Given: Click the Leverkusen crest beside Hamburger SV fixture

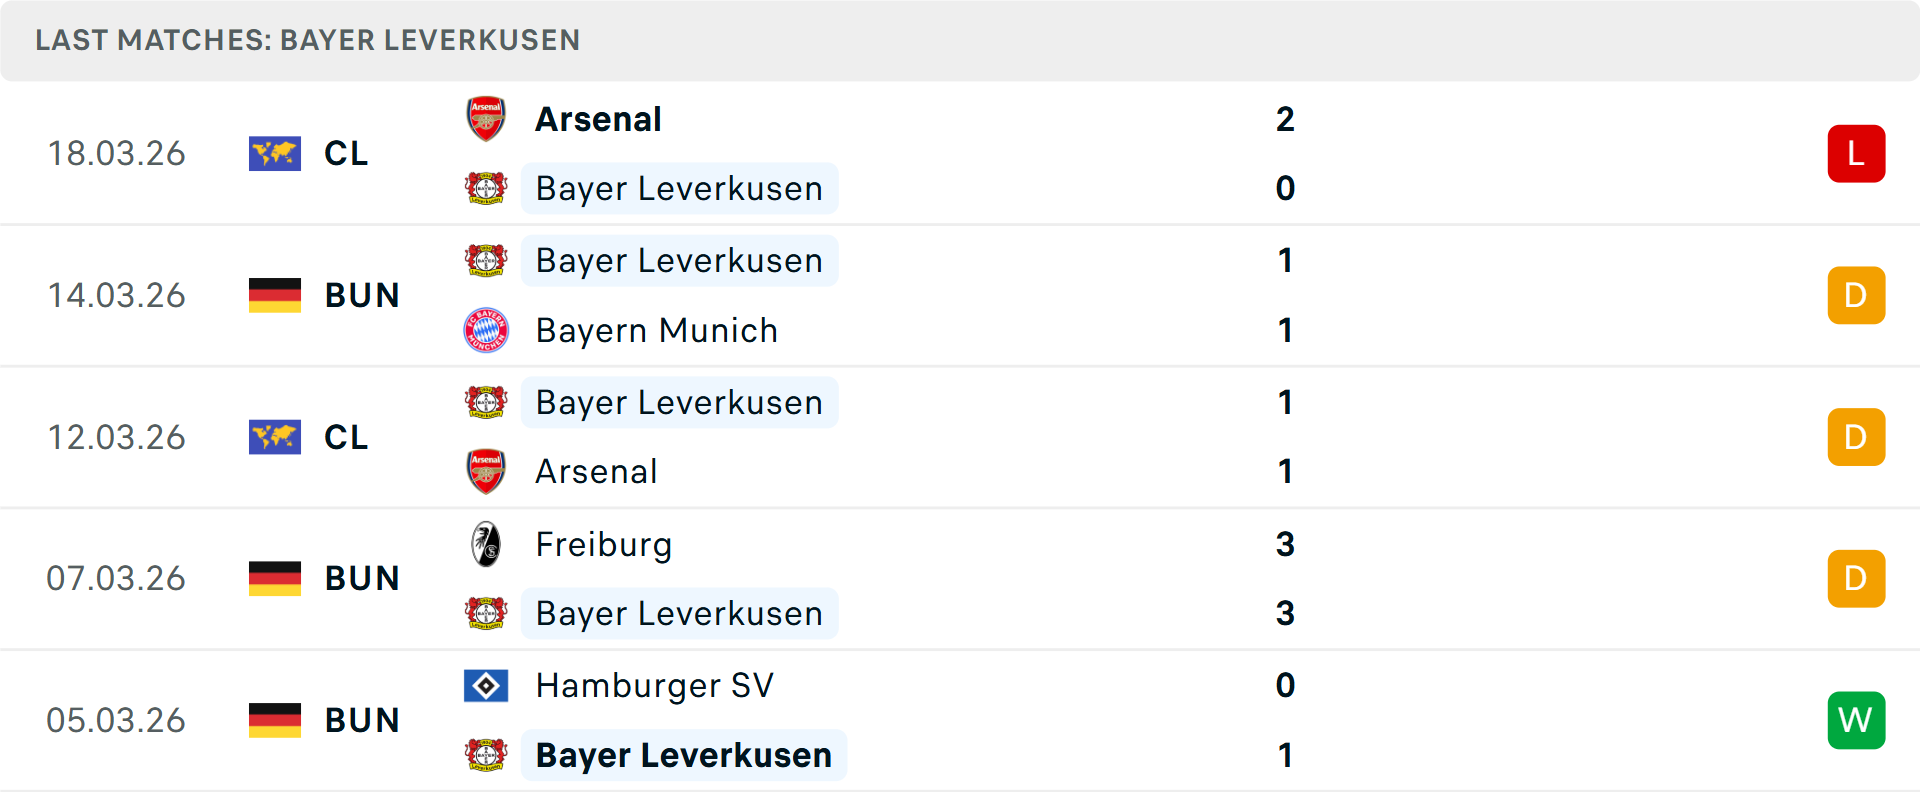Looking at the screenshot, I should (x=486, y=756).
